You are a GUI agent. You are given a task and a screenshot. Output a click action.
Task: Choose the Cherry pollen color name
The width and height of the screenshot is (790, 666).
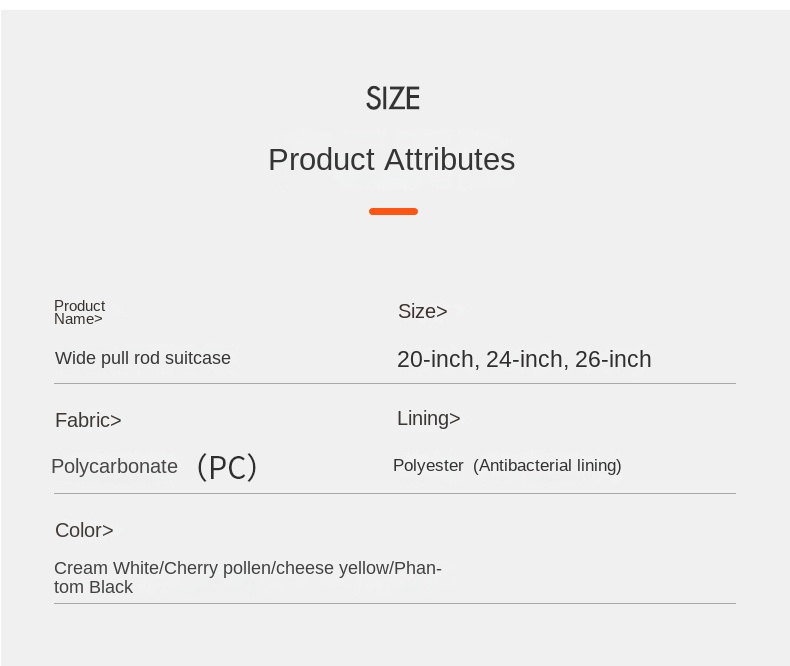pyautogui.click(x=217, y=568)
